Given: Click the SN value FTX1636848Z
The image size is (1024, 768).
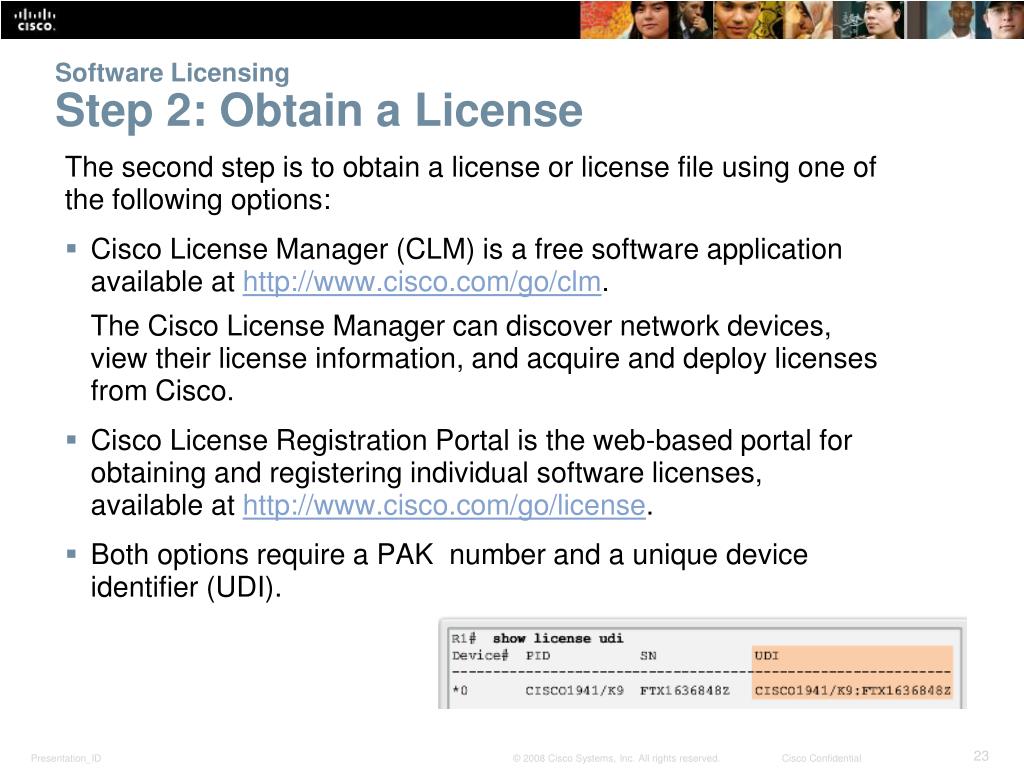Looking at the screenshot, I should tap(684, 690).
